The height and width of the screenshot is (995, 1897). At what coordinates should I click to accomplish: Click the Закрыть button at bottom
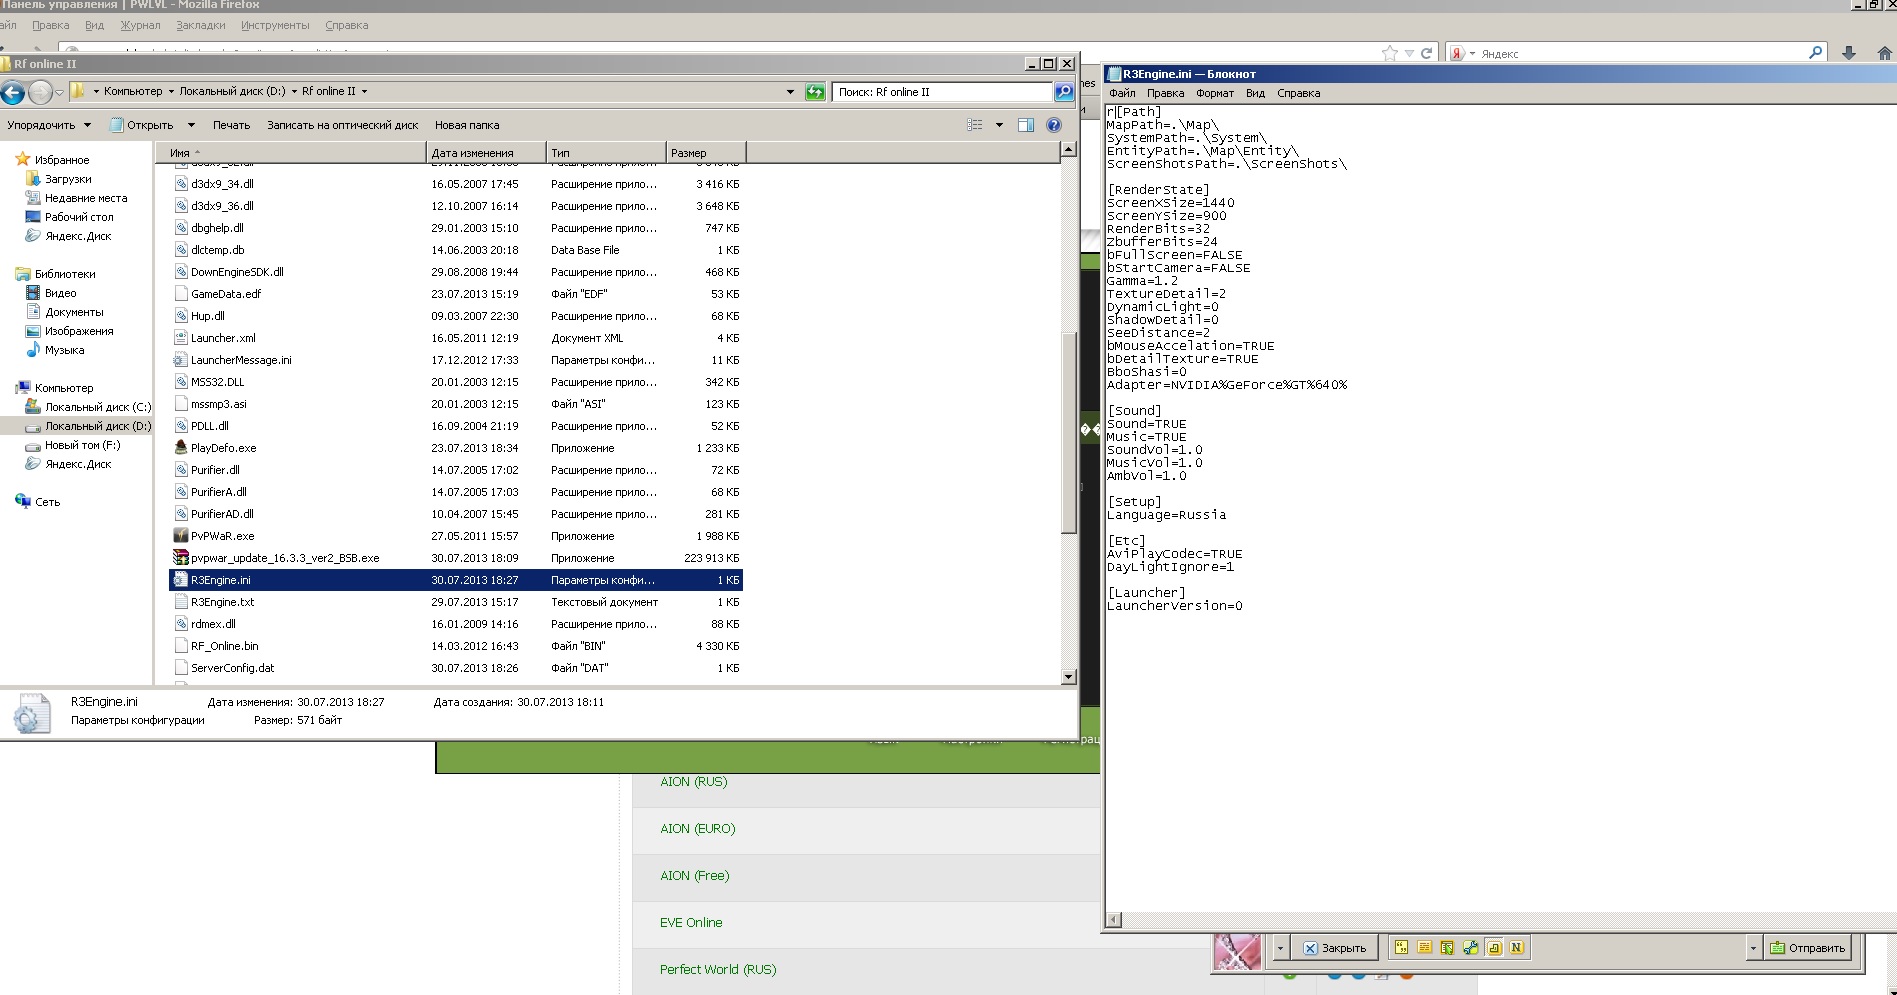point(1335,948)
